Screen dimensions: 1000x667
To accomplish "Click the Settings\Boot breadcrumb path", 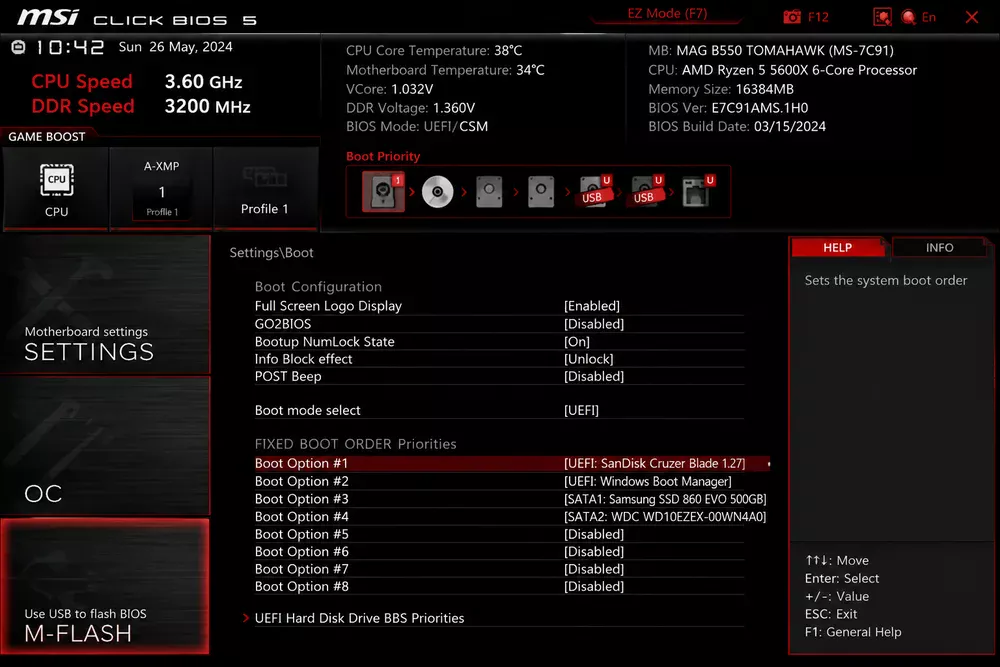I will (x=271, y=253).
